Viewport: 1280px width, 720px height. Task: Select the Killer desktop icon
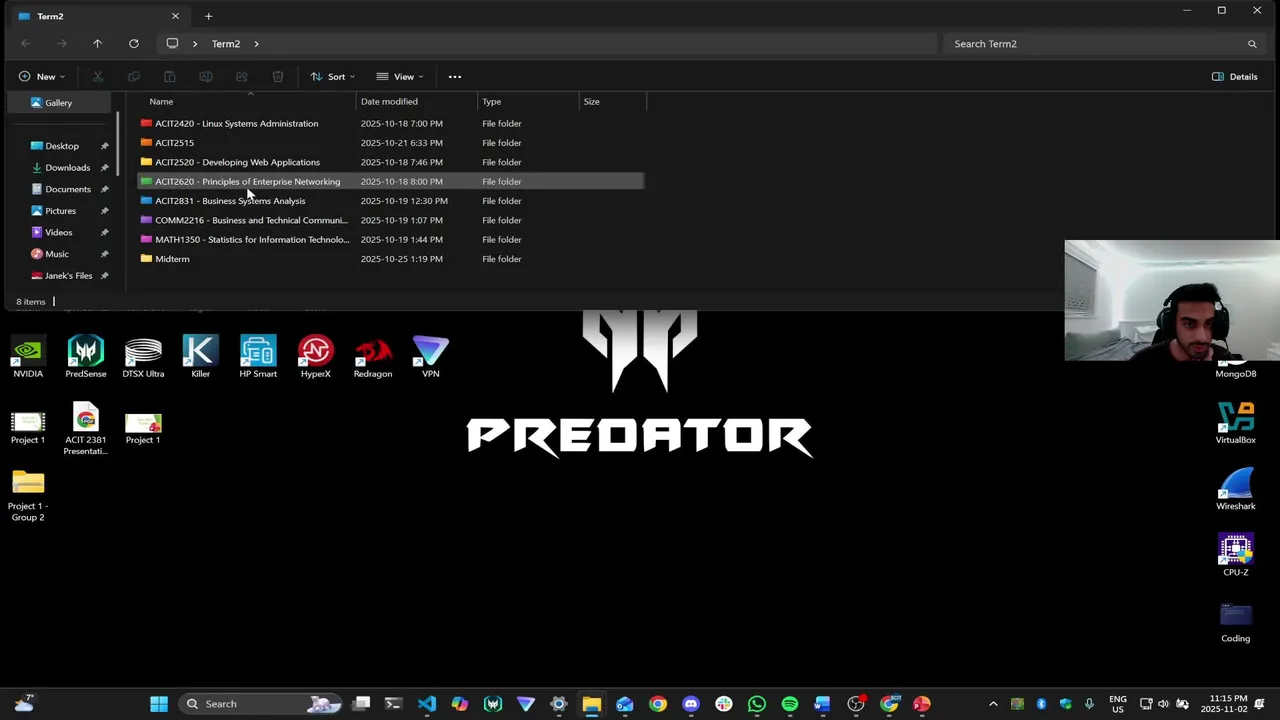[200, 357]
